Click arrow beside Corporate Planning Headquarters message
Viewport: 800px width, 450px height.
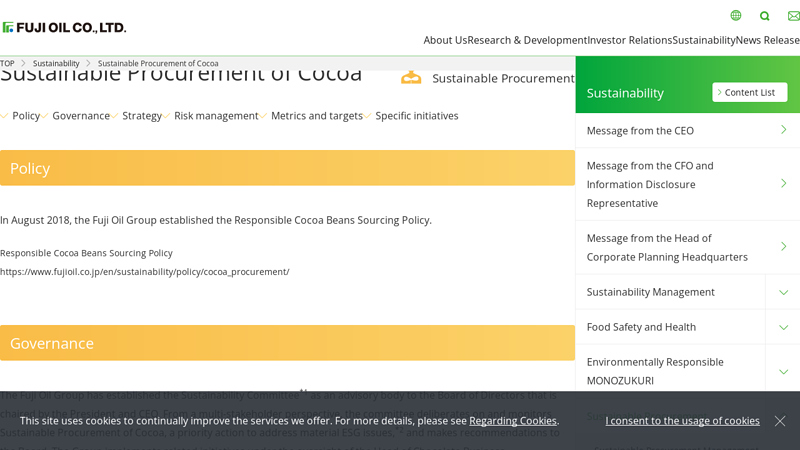pyautogui.click(x=784, y=247)
